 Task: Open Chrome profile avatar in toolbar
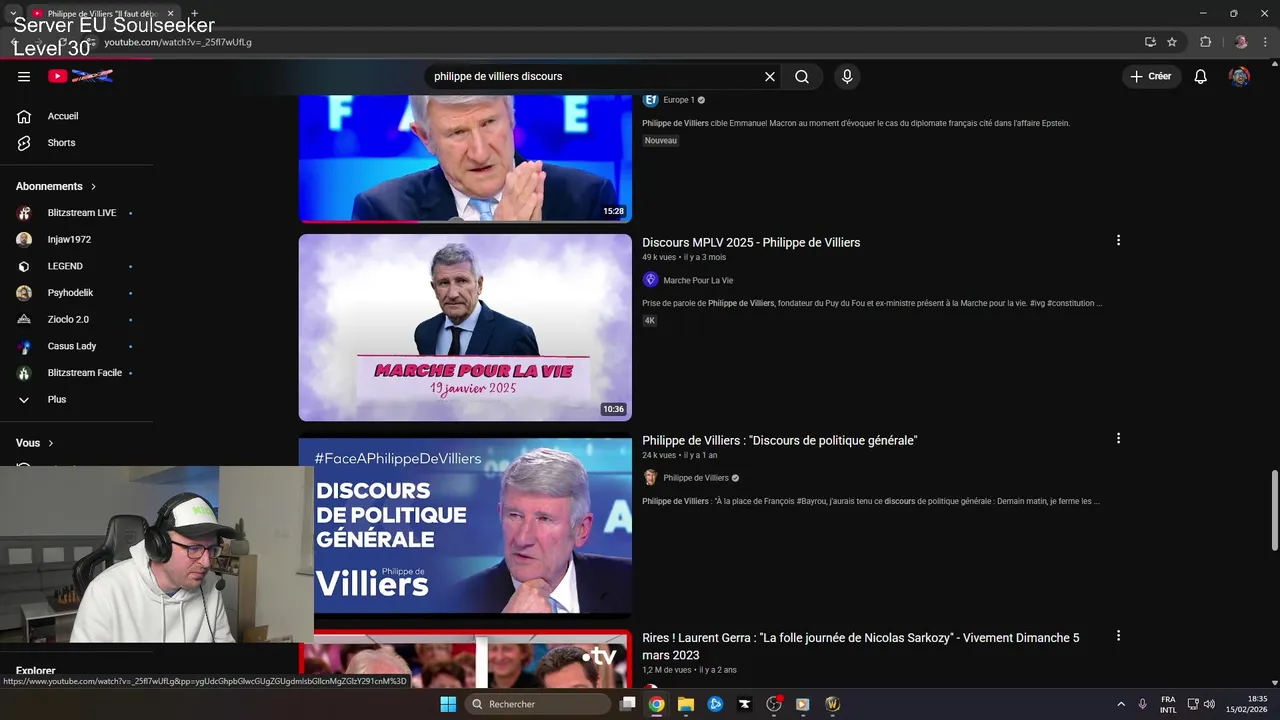(x=1241, y=42)
